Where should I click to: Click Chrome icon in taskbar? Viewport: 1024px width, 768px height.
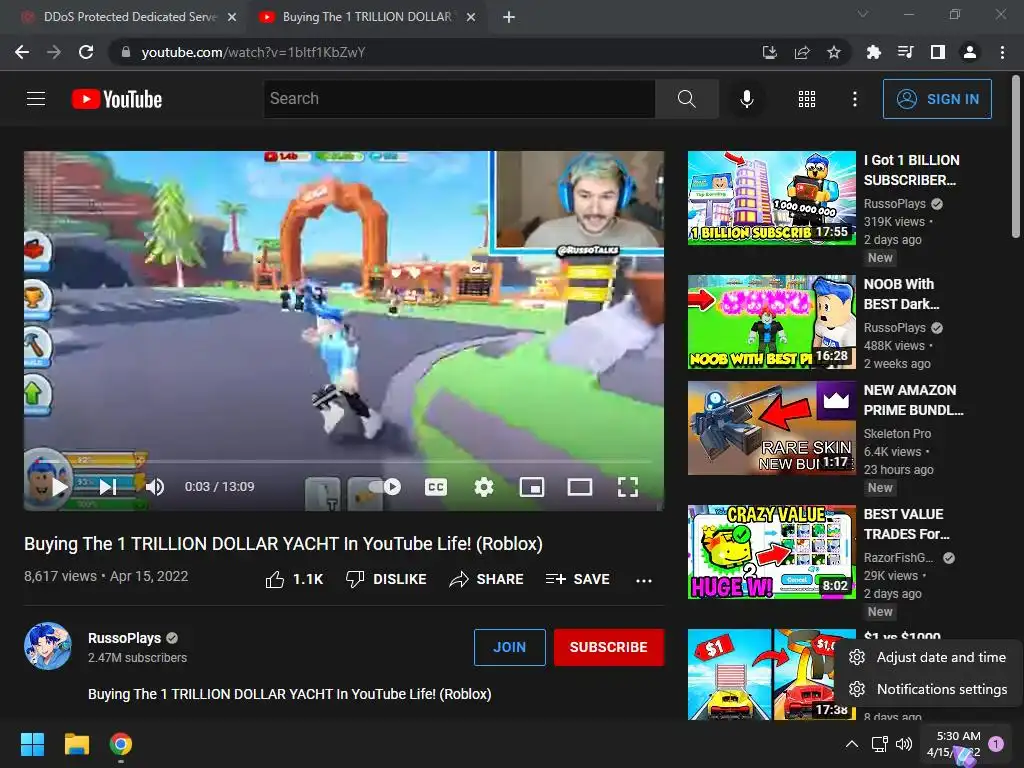pyautogui.click(x=121, y=744)
